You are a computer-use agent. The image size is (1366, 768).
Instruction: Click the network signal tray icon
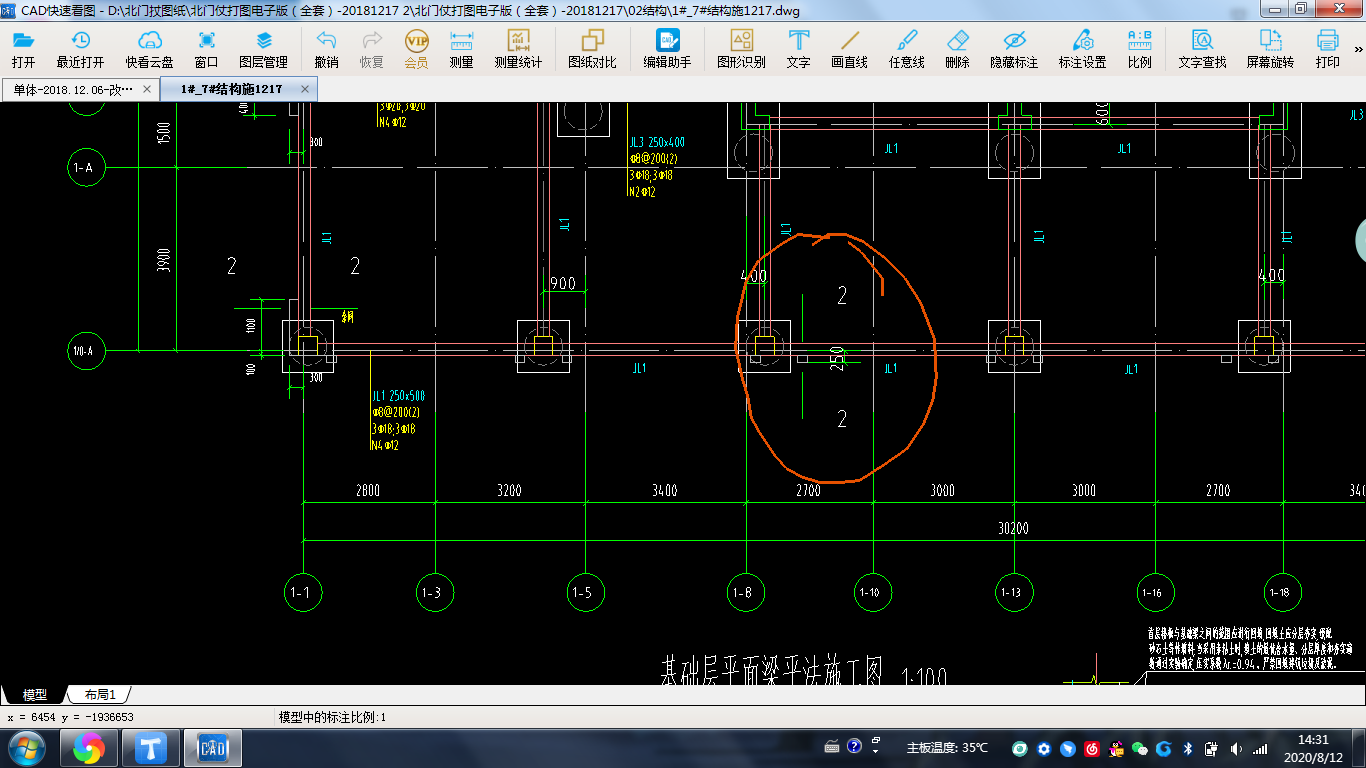[1260, 748]
